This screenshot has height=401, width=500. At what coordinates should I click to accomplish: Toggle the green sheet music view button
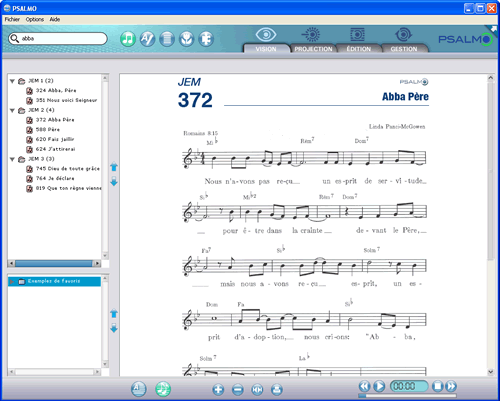click(x=163, y=389)
